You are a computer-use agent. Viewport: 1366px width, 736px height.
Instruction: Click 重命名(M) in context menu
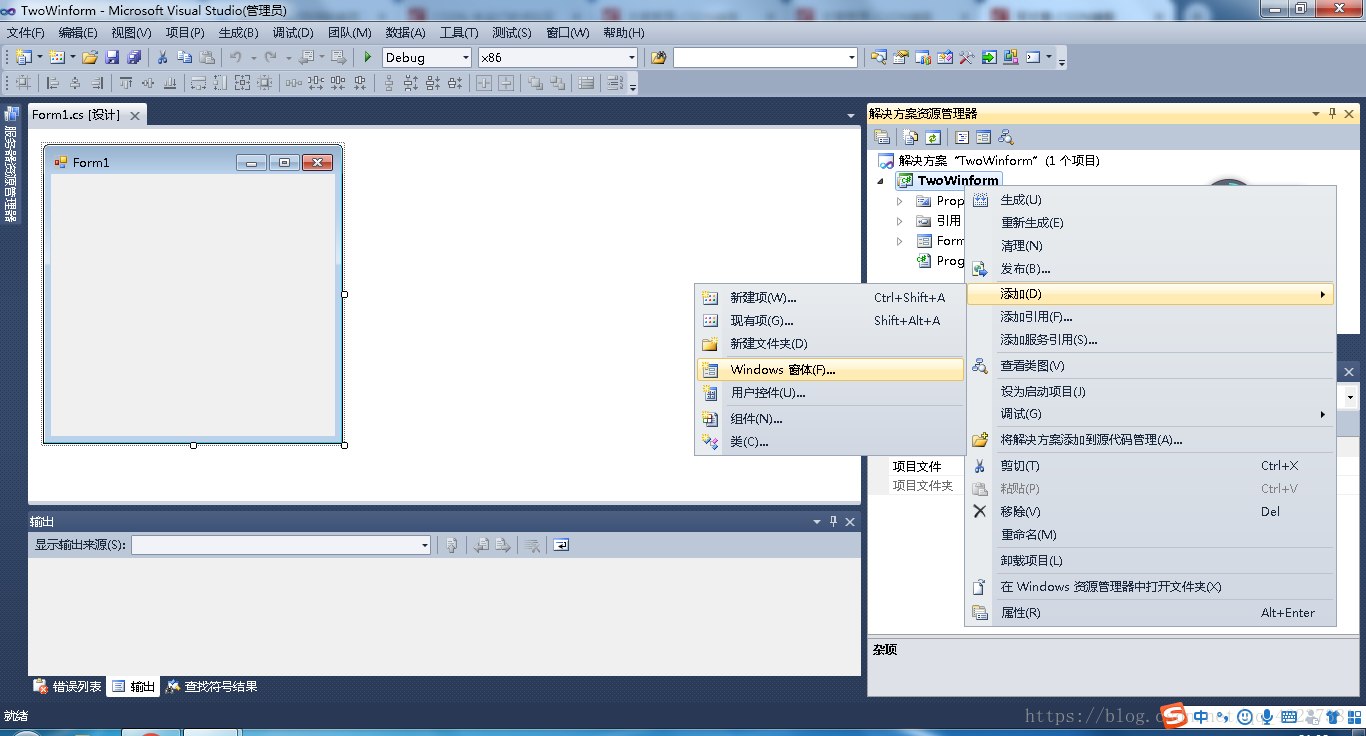coord(1150,535)
